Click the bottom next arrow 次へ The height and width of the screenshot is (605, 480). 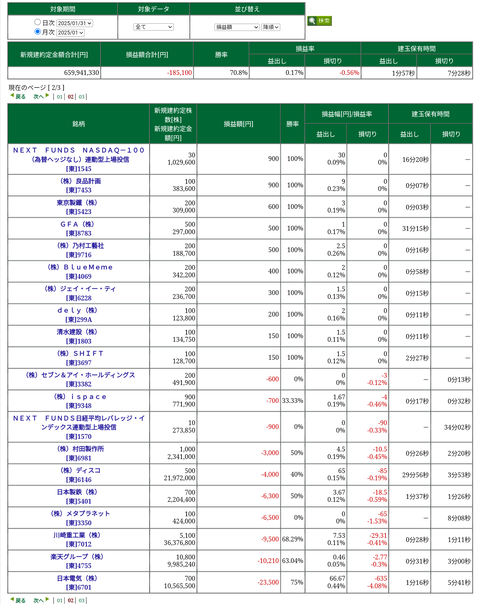(x=41, y=600)
